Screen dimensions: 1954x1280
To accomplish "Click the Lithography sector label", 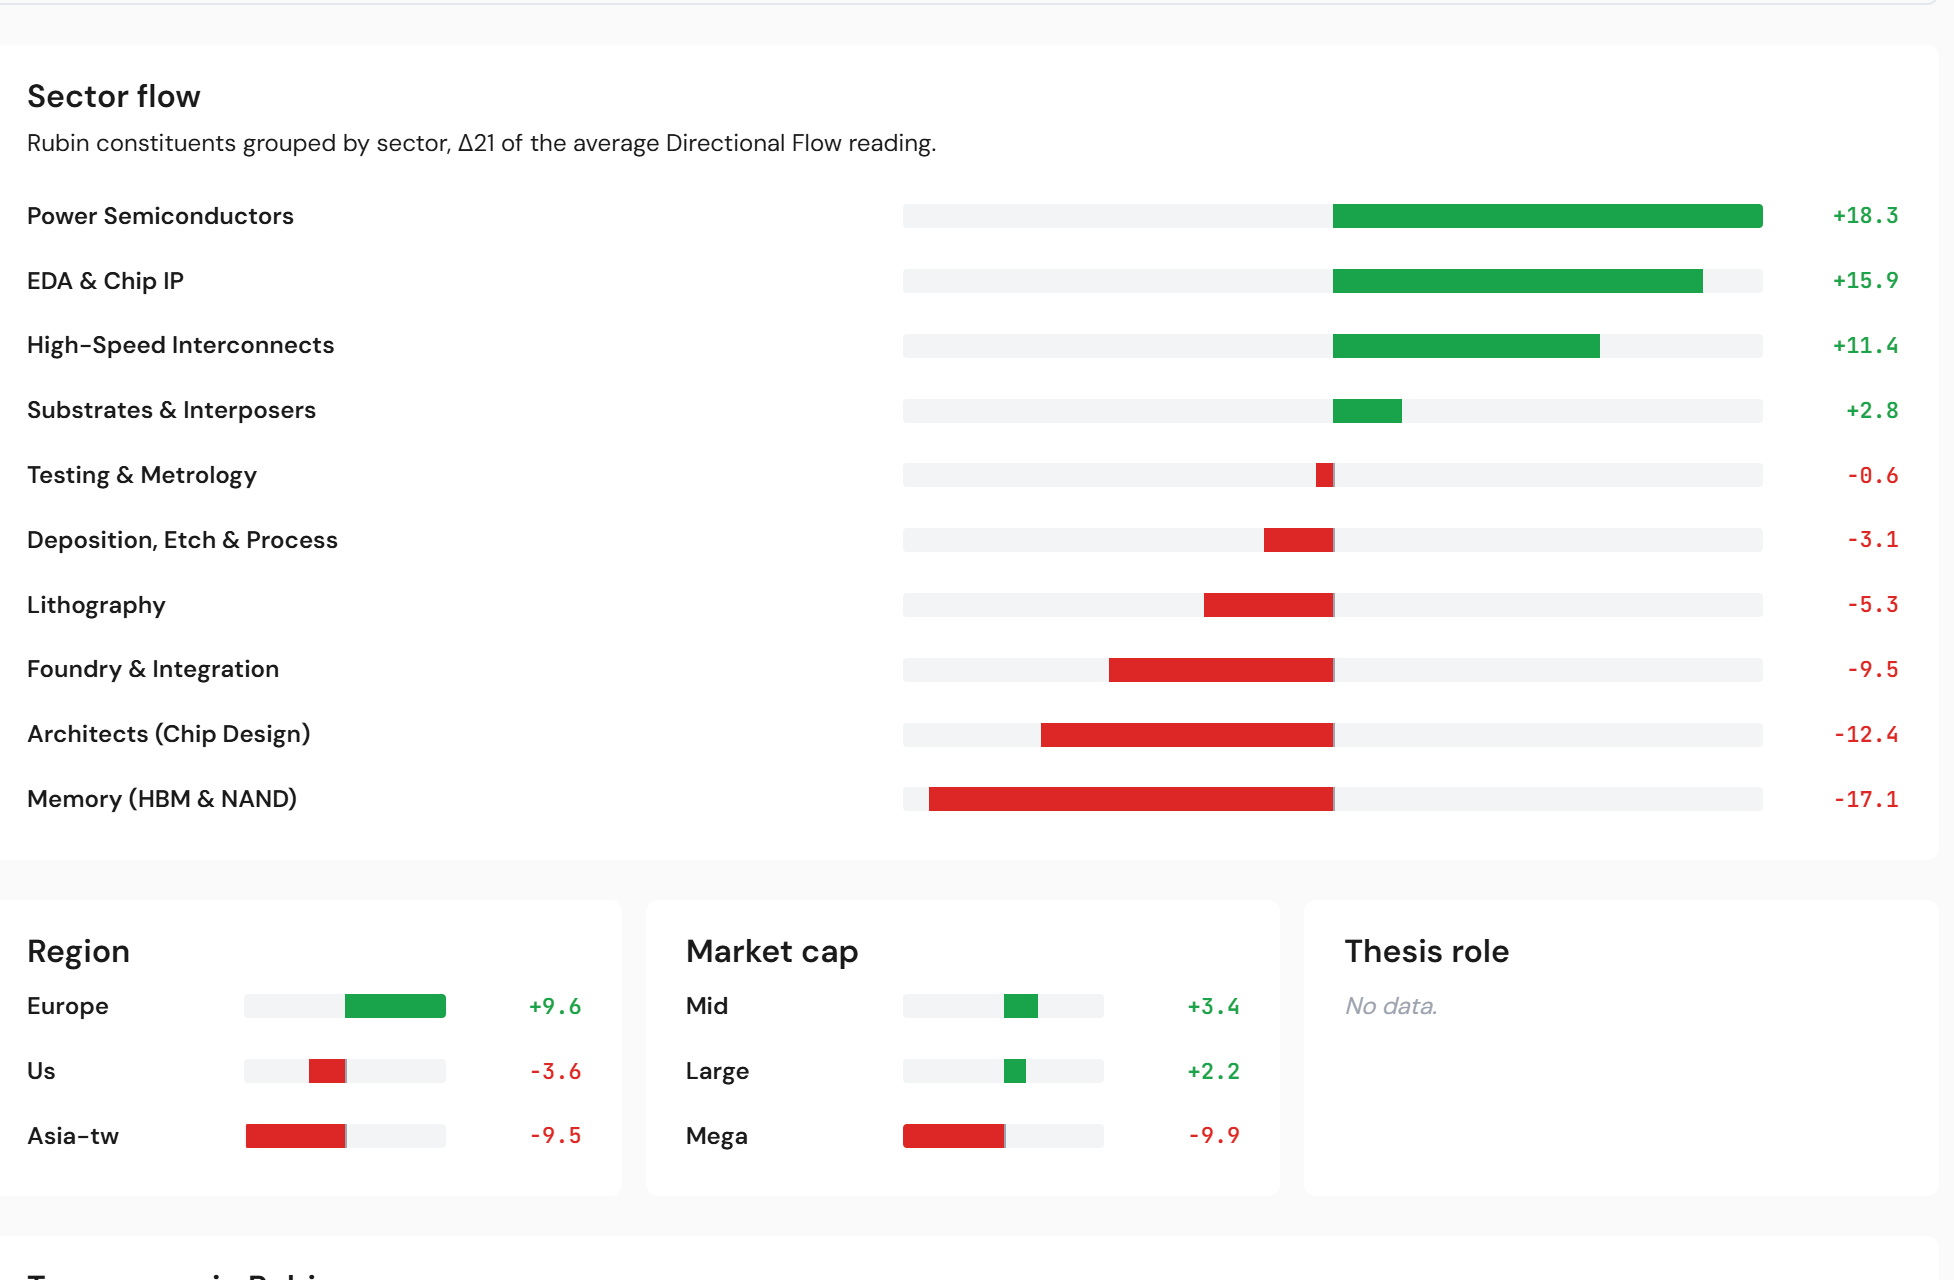I will pyautogui.click(x=96, y=605).
